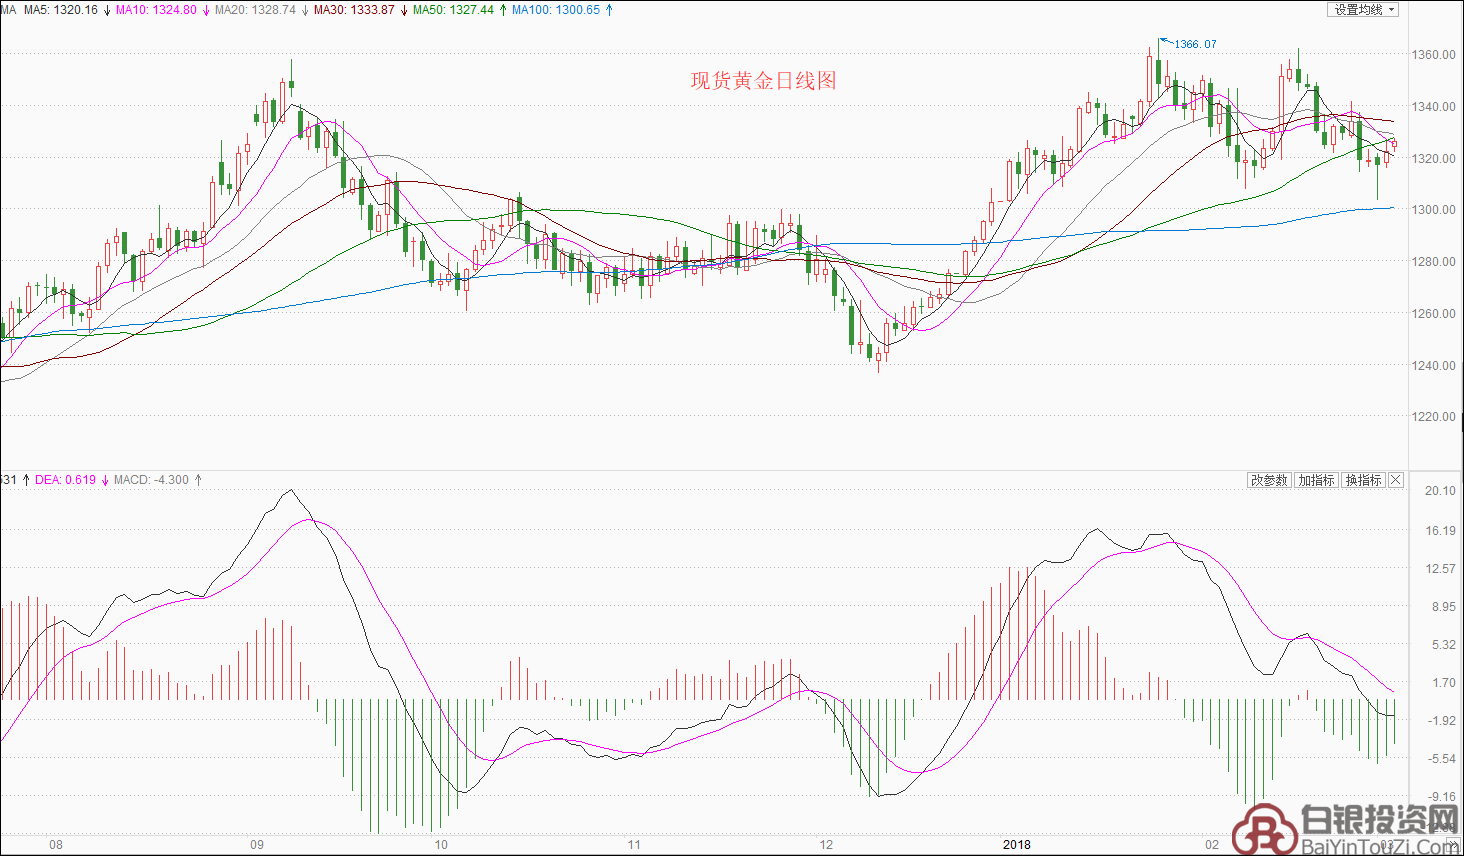This screenshot has width=1464, height=856.
Task: Click the 1366.07 high price marker
Action: click(x=1195, y=44)
